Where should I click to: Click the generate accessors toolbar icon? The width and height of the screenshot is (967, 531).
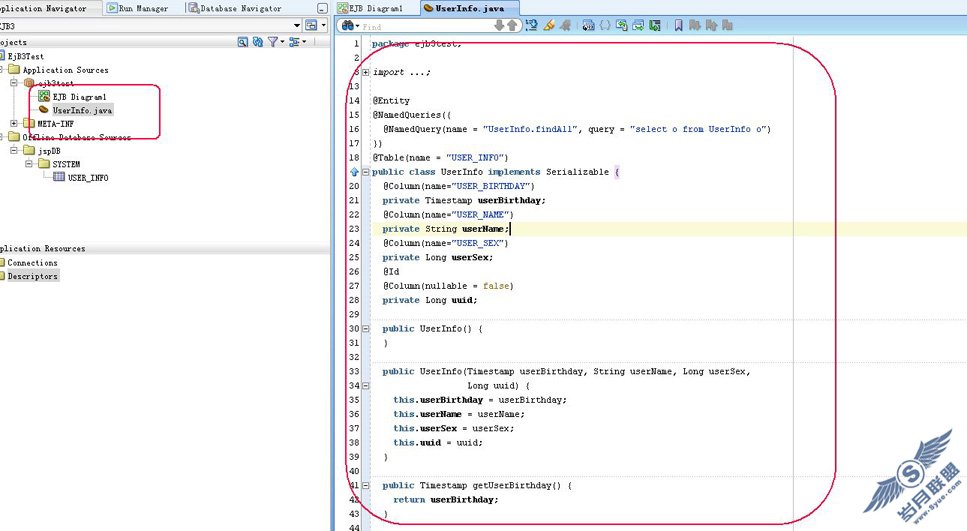pos(588,25)
